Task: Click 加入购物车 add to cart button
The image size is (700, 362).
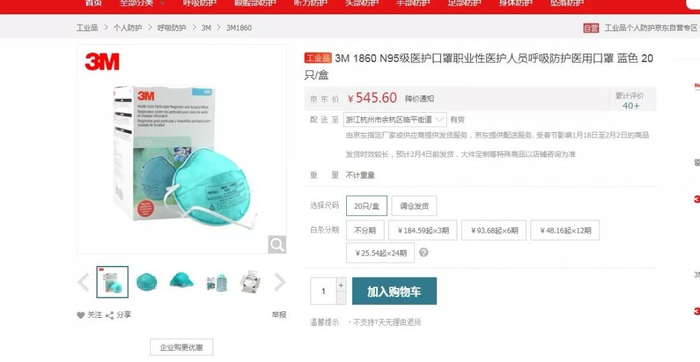Action: pyautogui.click(x=394, y=291)
